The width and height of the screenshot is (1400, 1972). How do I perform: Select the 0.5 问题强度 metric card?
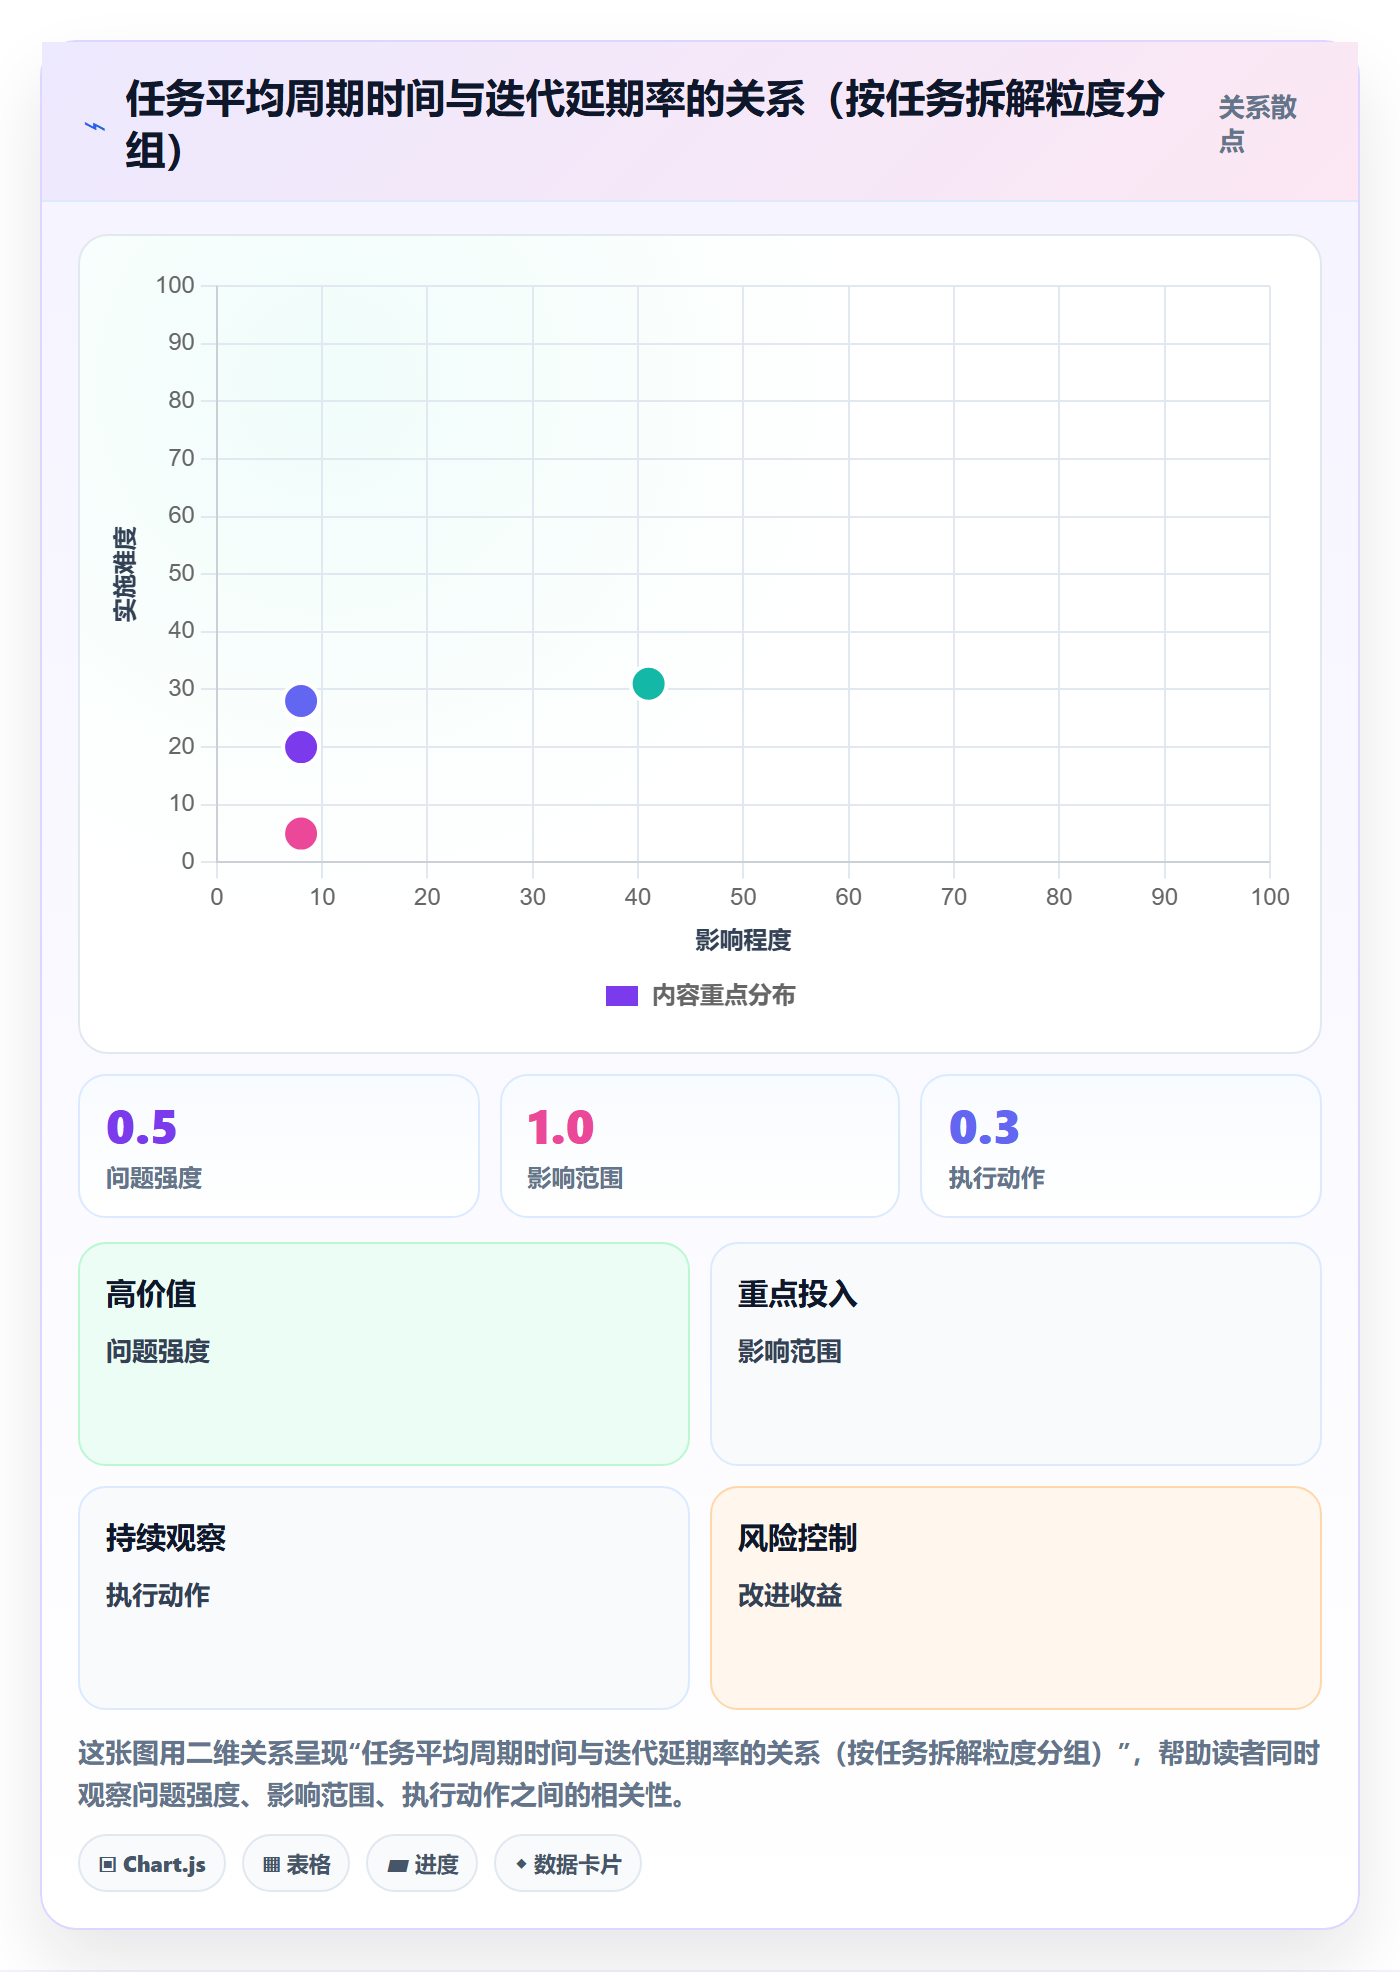tap(279, 1146)
